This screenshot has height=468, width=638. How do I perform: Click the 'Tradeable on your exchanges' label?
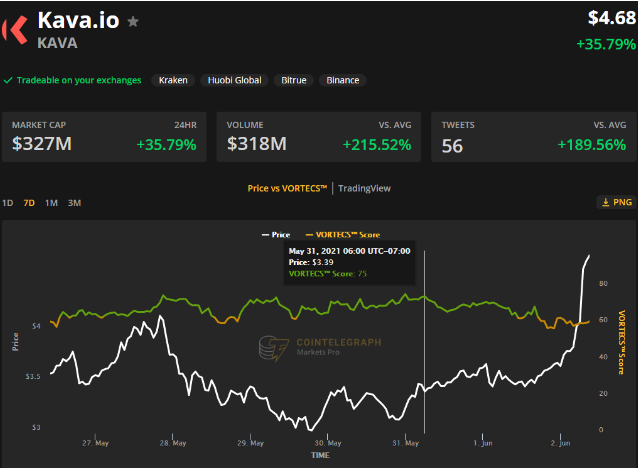[79, 80]
